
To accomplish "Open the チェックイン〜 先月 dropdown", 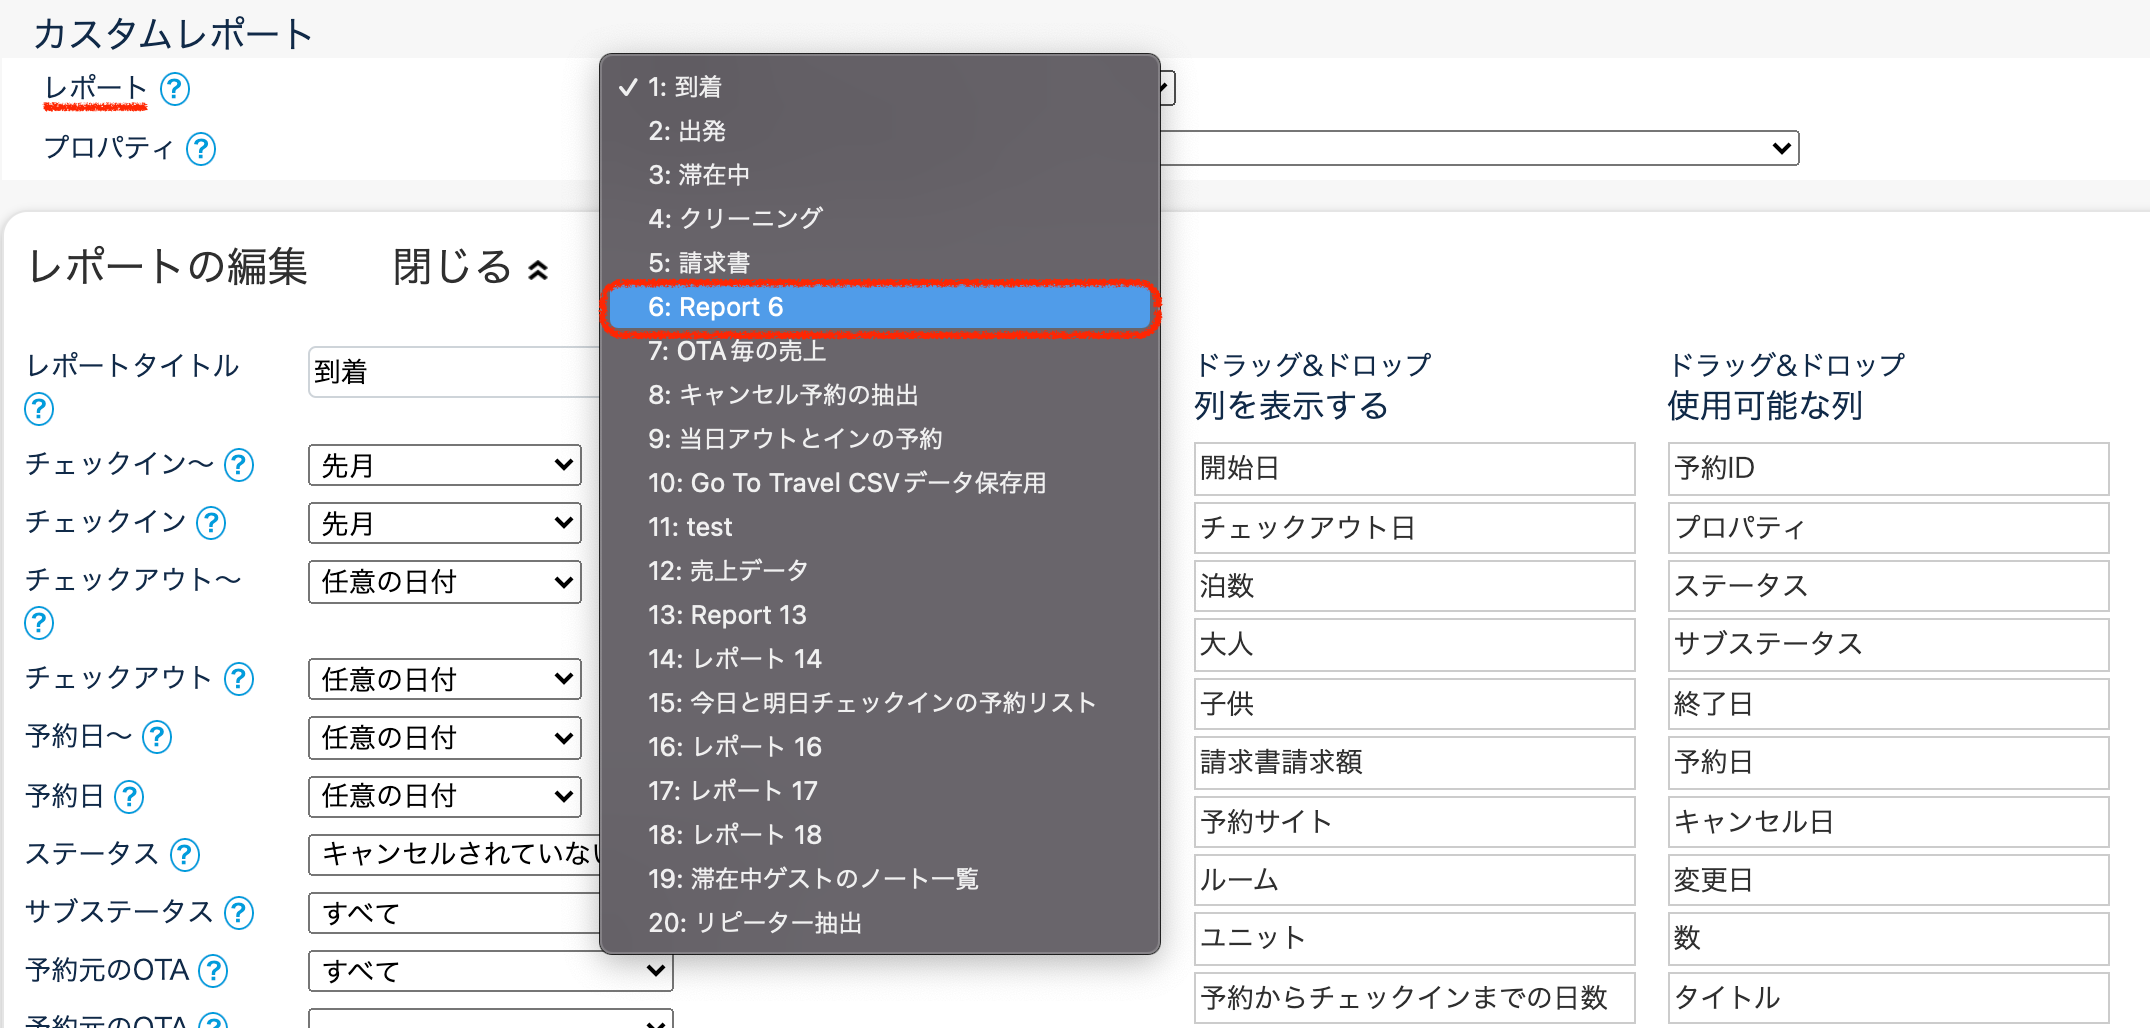I will 445,466.
